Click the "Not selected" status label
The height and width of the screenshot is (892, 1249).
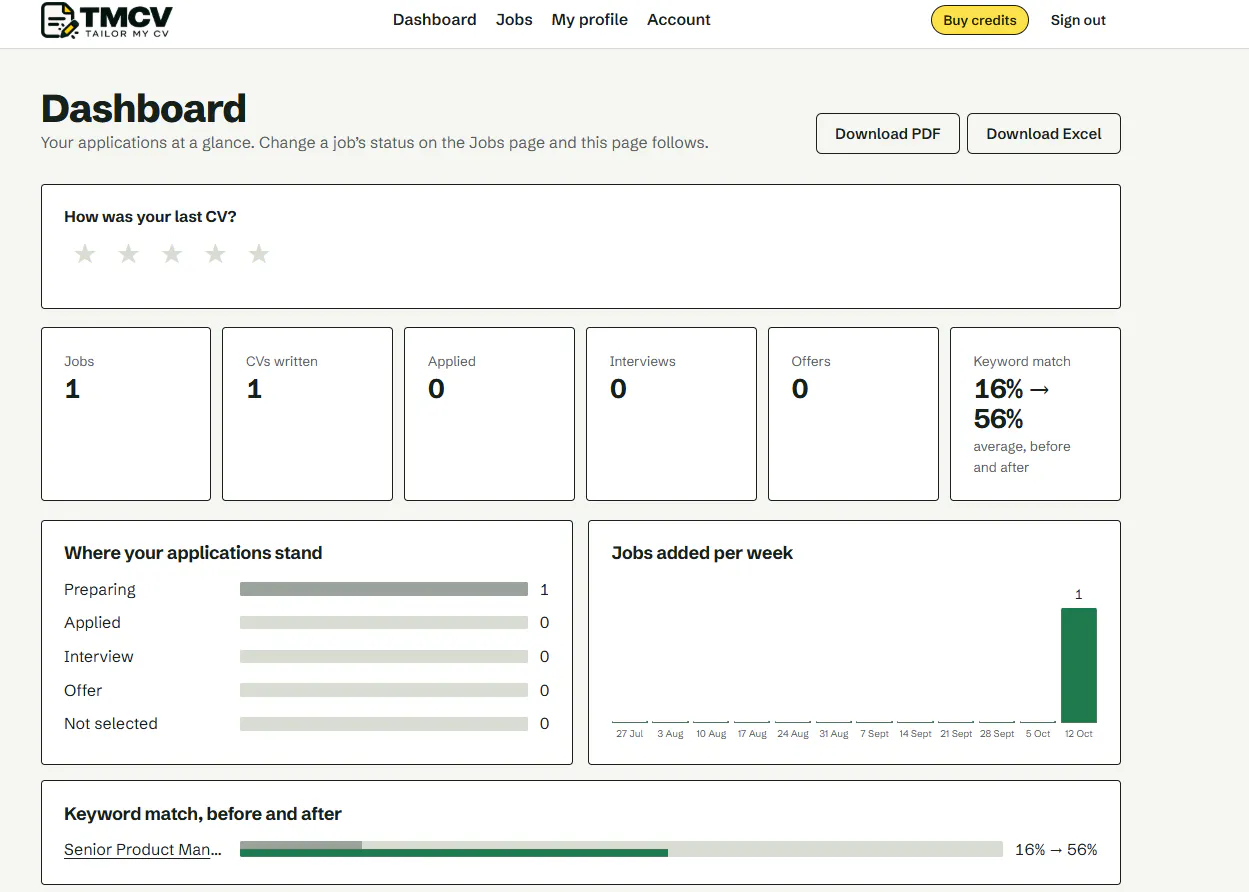point(111,724)
